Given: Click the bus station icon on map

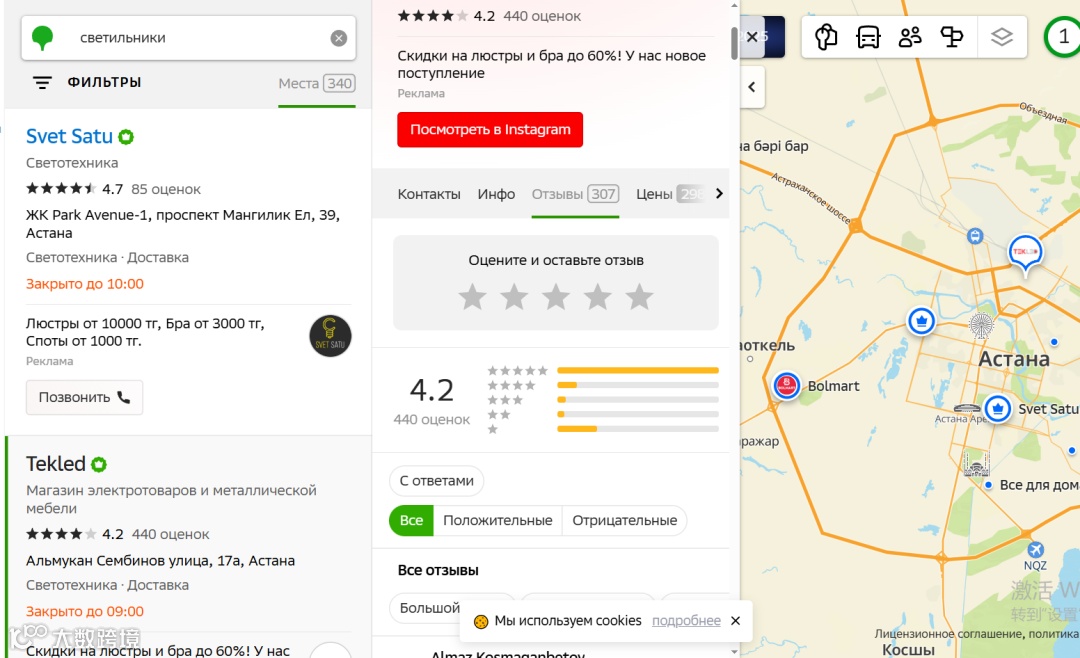Looking at the screenshot, I should click(x=975, y=236).
